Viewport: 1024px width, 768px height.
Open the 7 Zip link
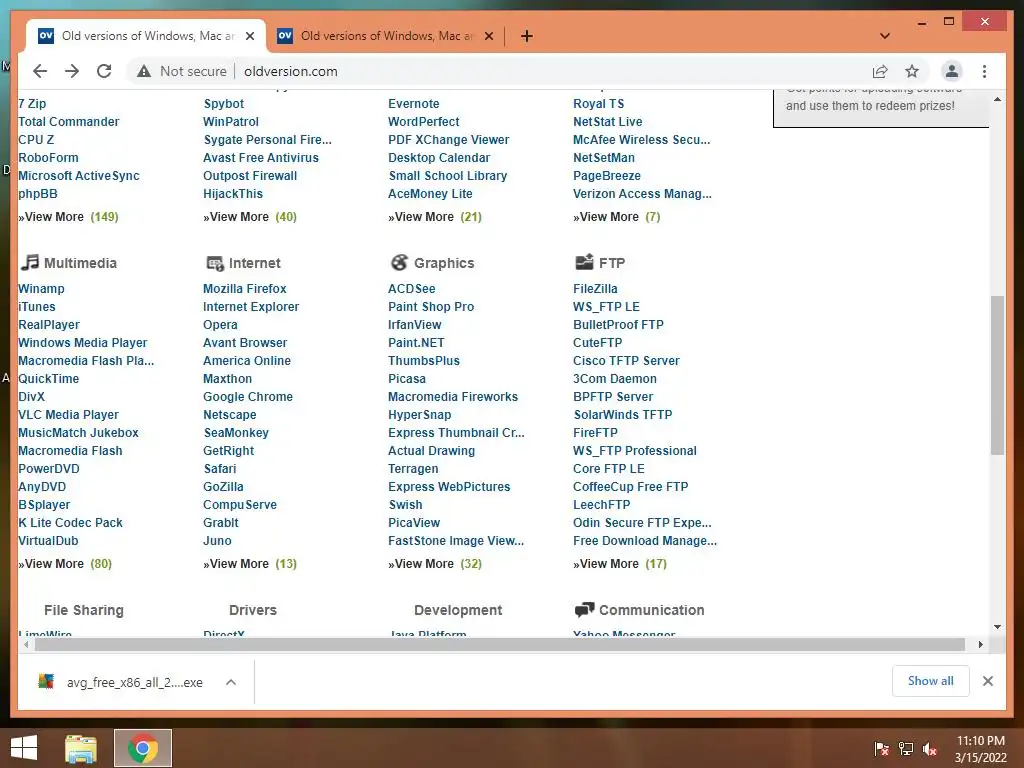[32, 104]
